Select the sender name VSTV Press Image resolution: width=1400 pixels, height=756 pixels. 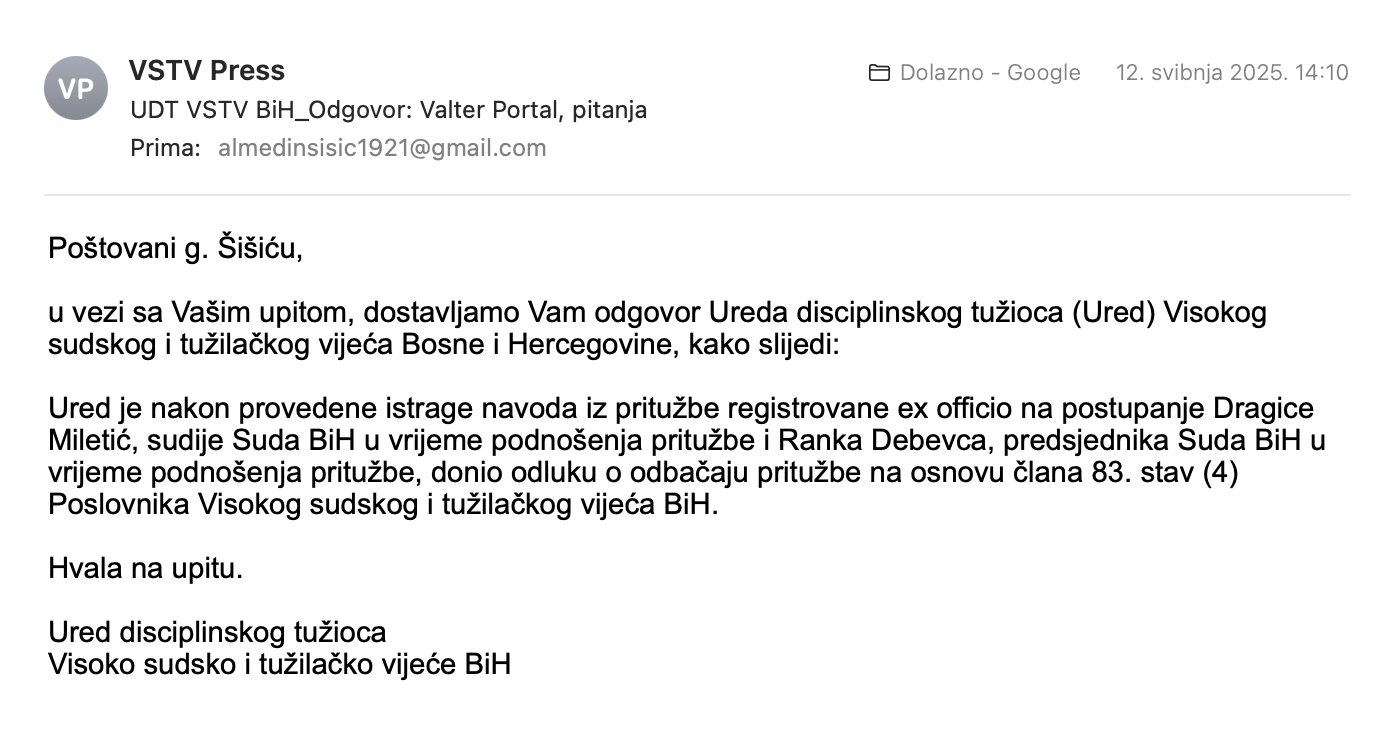coord(207,71)
